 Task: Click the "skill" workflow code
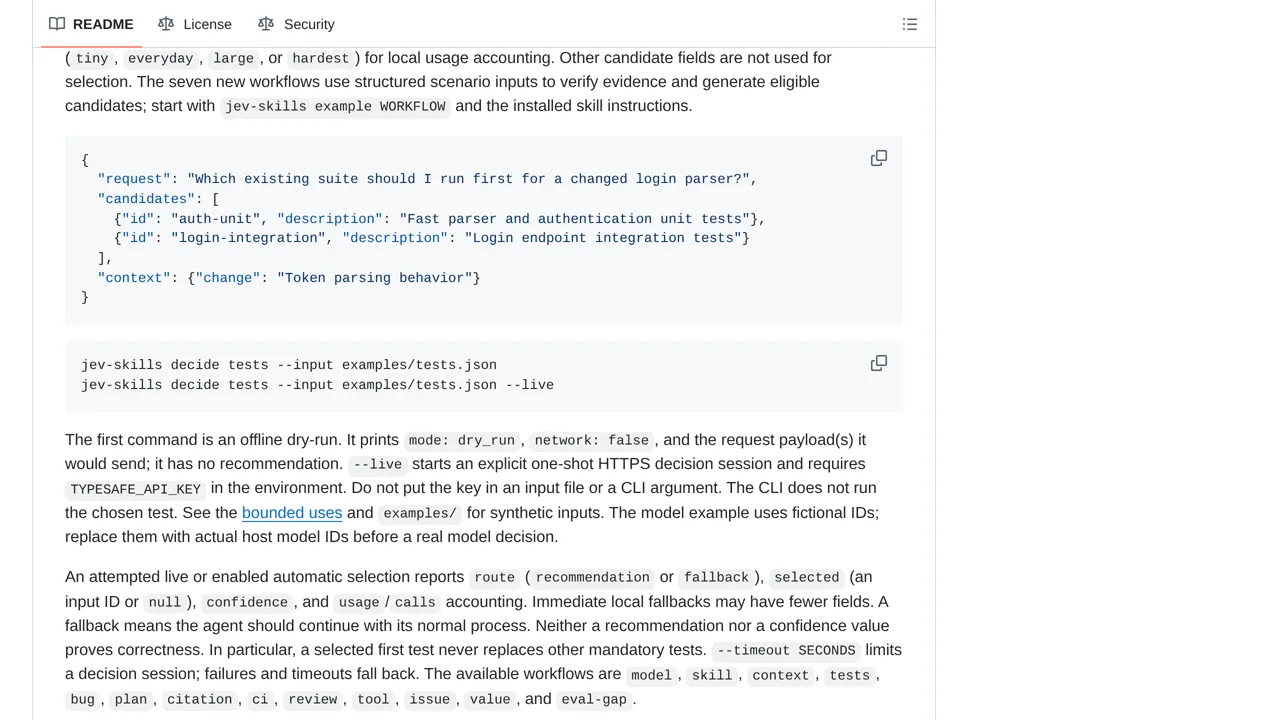[x=712, y=676]
